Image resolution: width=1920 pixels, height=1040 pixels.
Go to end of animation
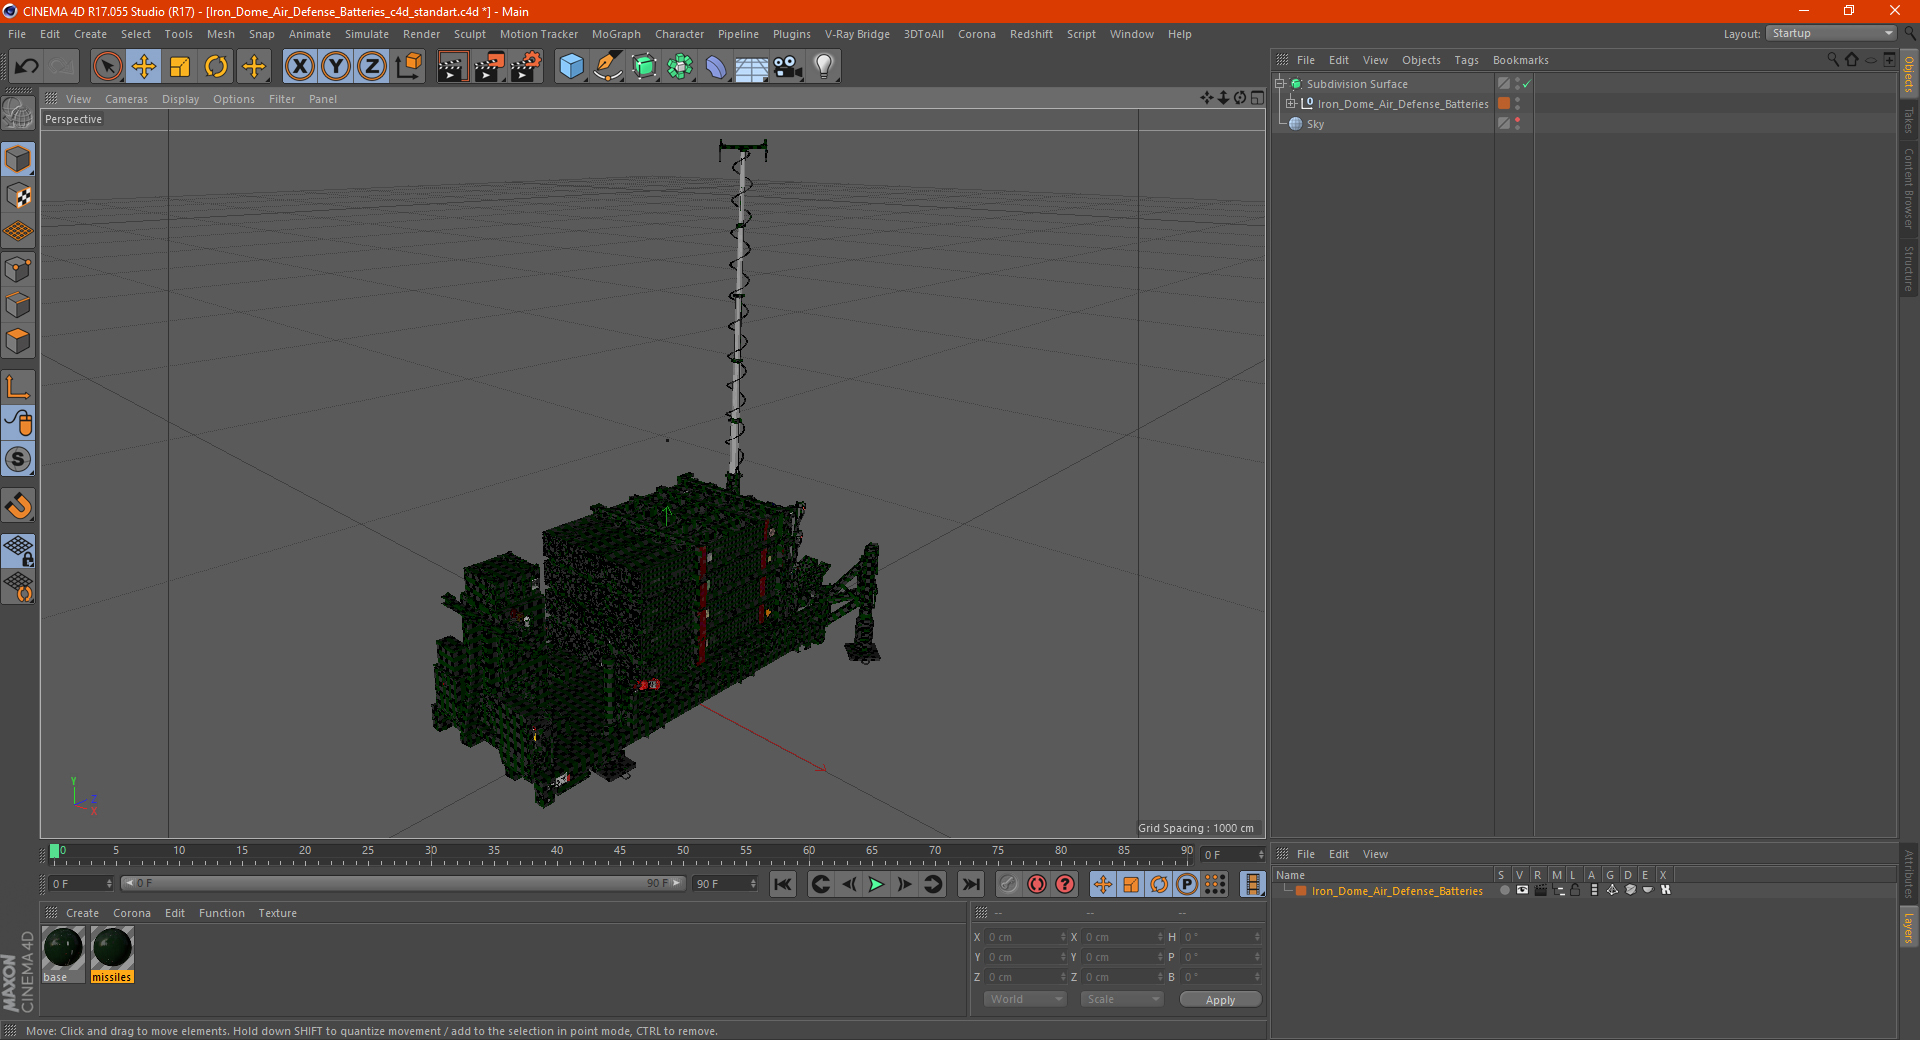(970, 884)
